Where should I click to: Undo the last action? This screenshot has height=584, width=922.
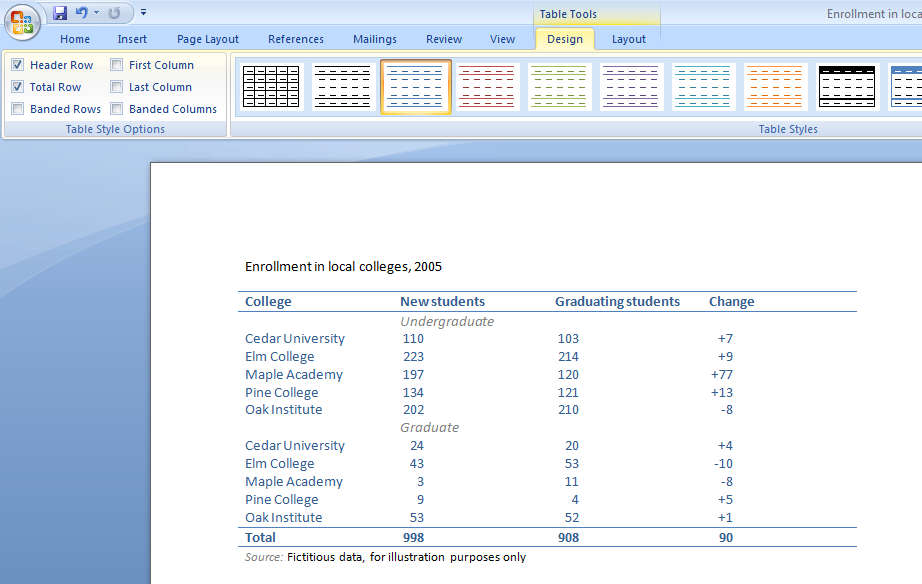tap(82, 13)
